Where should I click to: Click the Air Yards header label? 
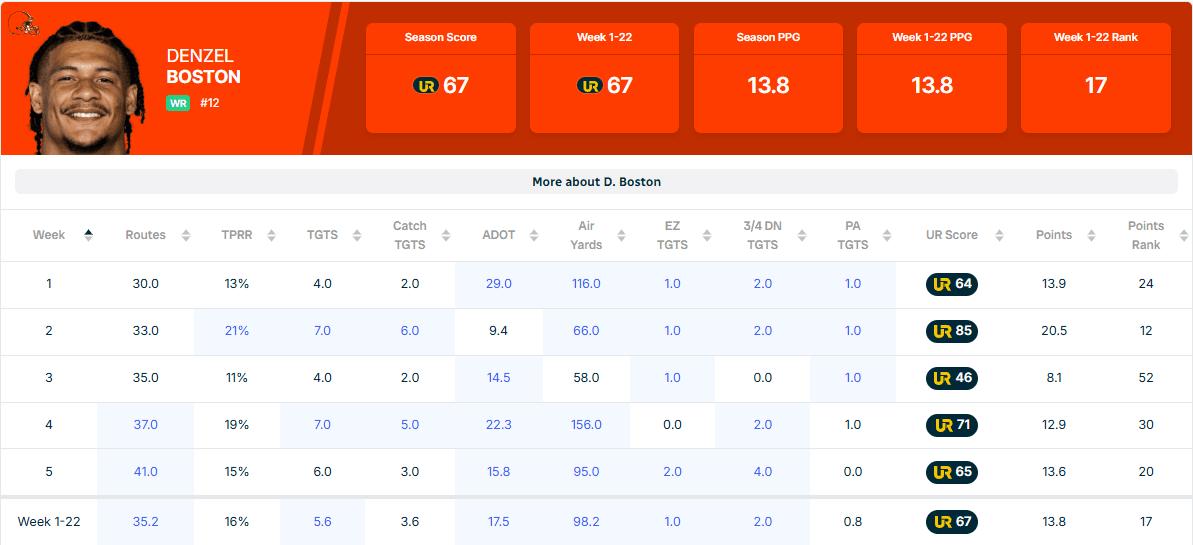click(586, 235)
